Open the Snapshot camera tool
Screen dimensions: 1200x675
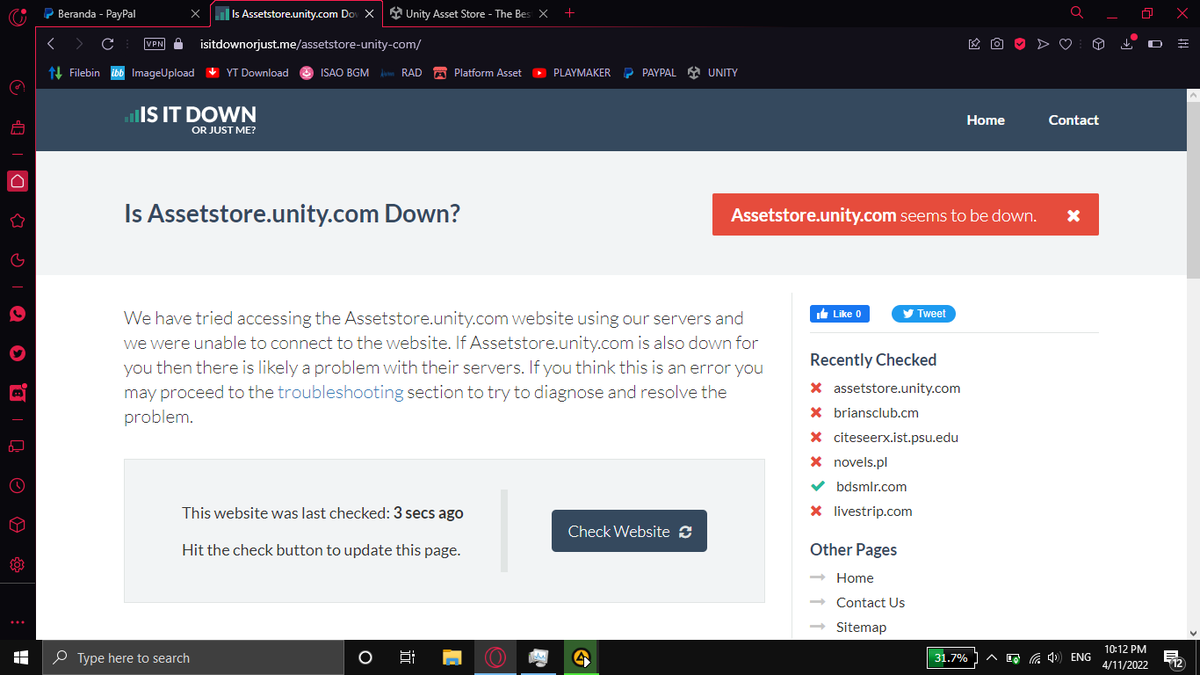point(997,44)
